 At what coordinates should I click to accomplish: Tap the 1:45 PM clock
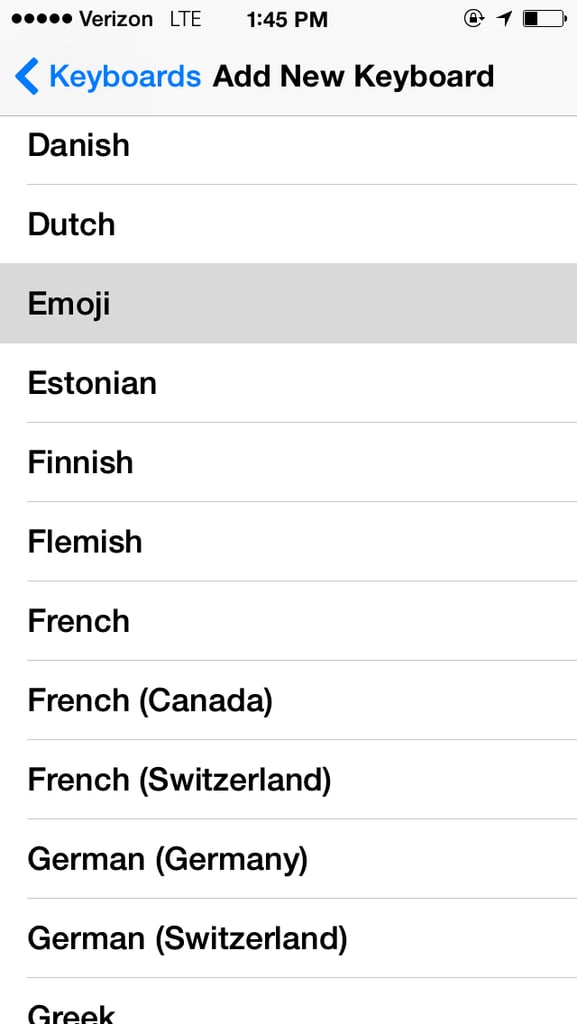287,20
